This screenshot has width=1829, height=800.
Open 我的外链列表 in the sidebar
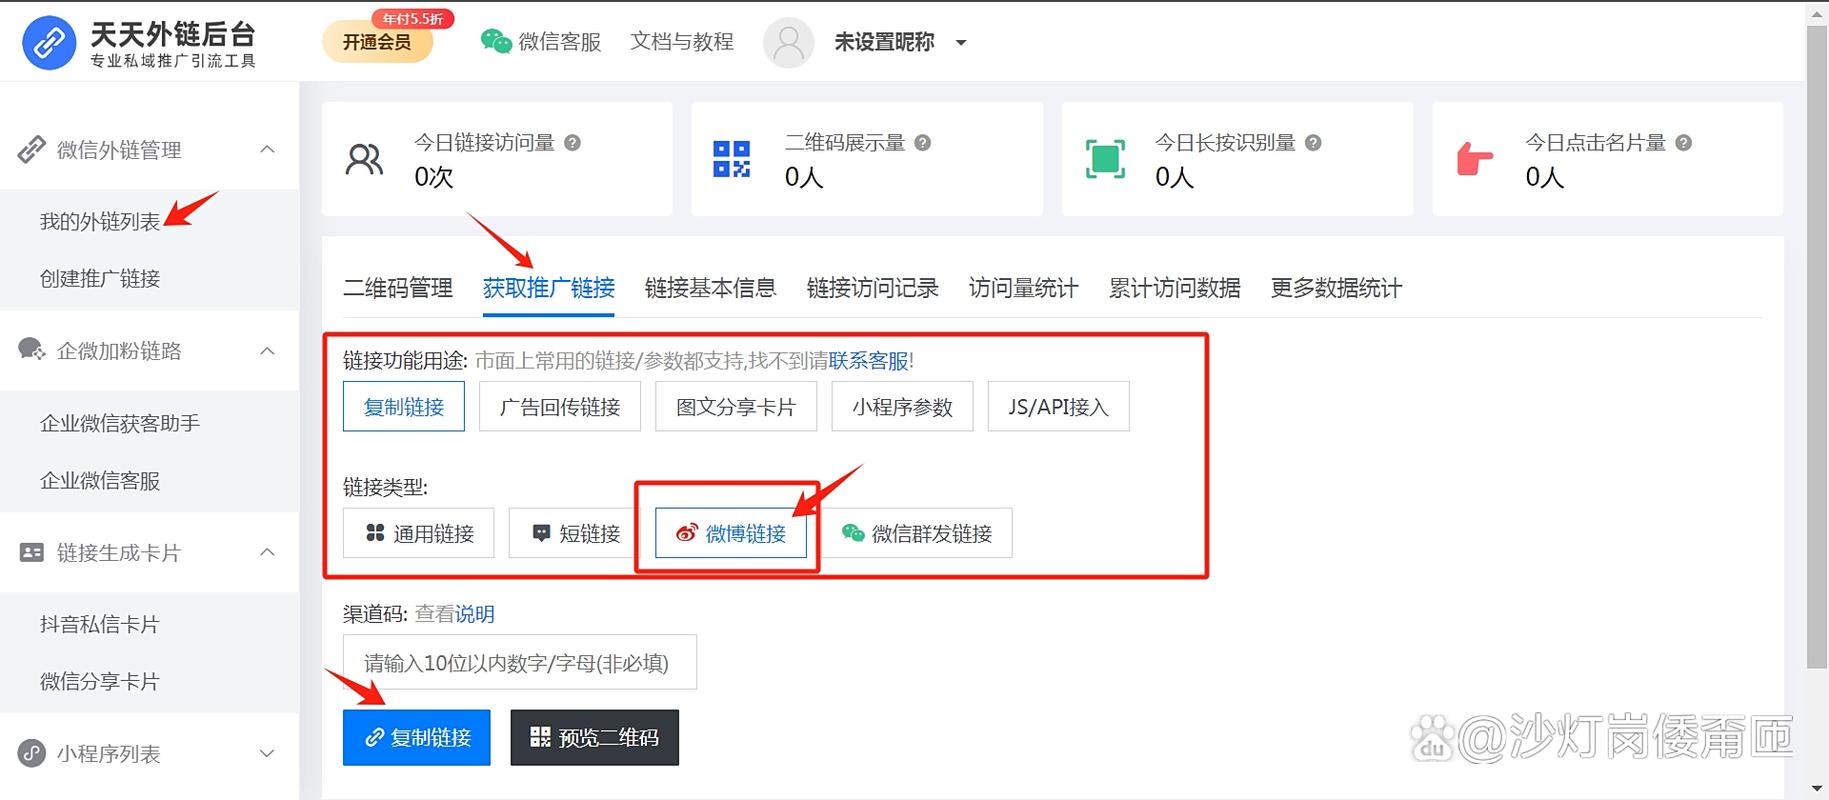[100, 221]
